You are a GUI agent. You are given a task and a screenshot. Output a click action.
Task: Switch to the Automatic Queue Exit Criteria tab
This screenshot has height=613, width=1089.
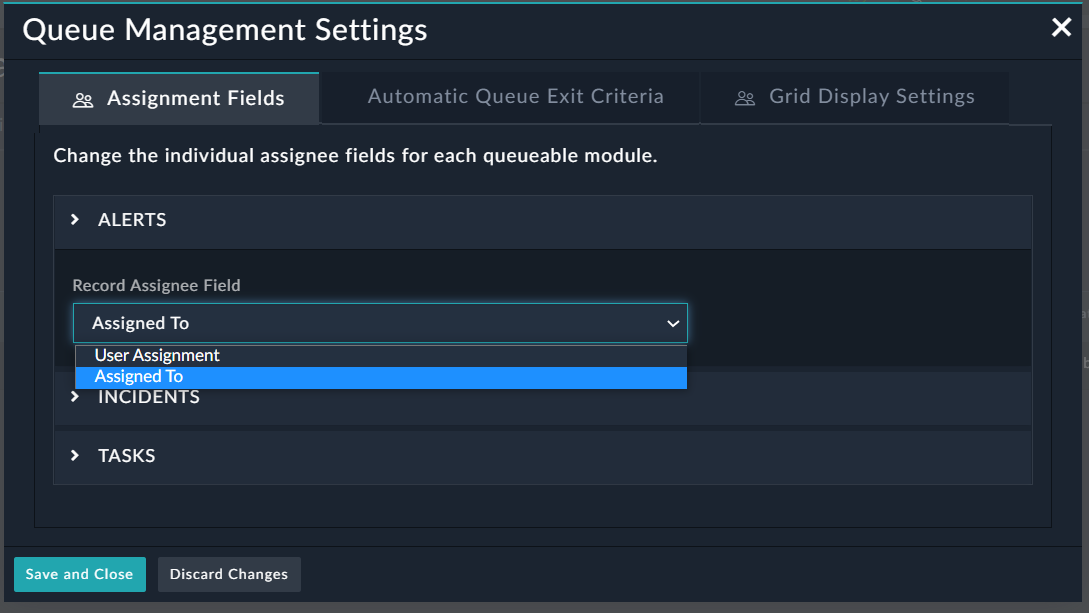tap(515, 96)
